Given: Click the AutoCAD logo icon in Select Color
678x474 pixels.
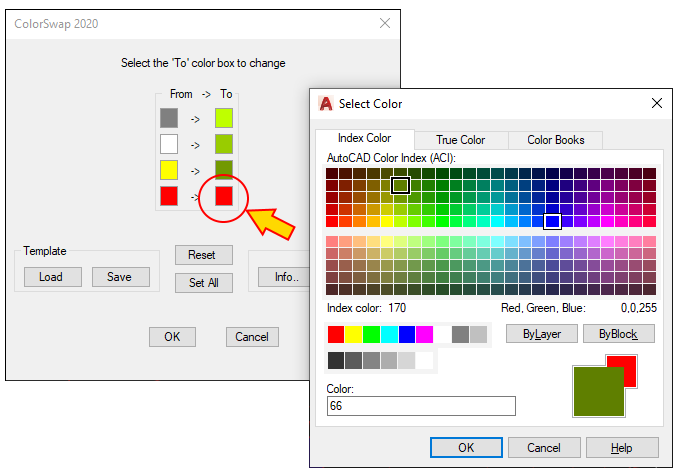Looking at the screenshot, I should click(x=326, y=104).
